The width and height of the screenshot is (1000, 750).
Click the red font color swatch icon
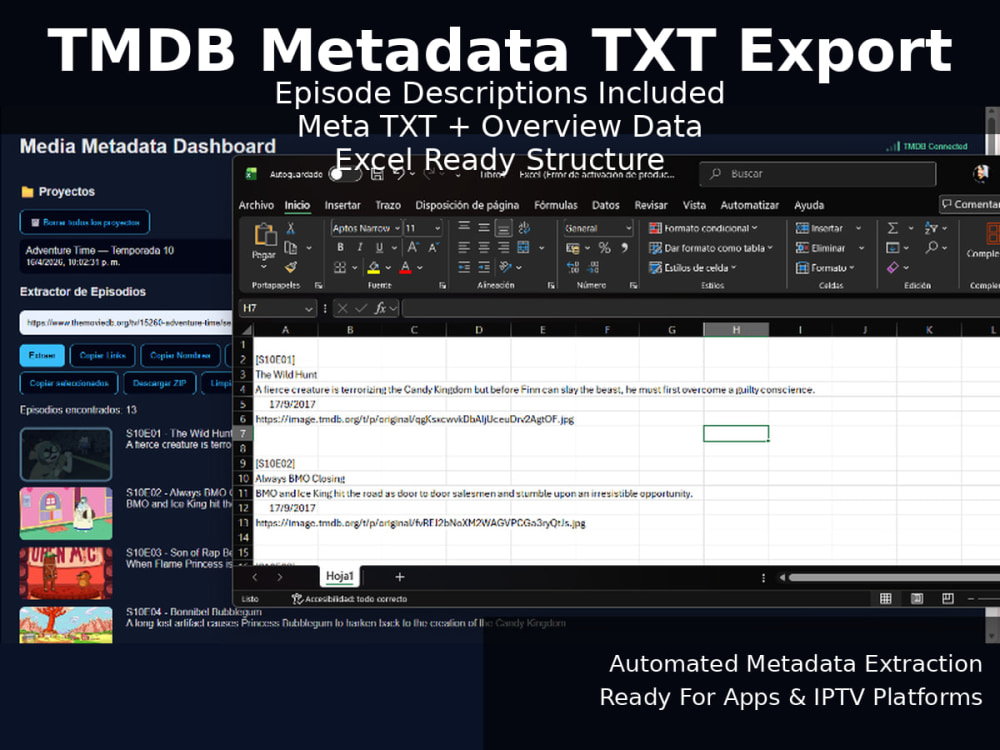pos(406,268)
